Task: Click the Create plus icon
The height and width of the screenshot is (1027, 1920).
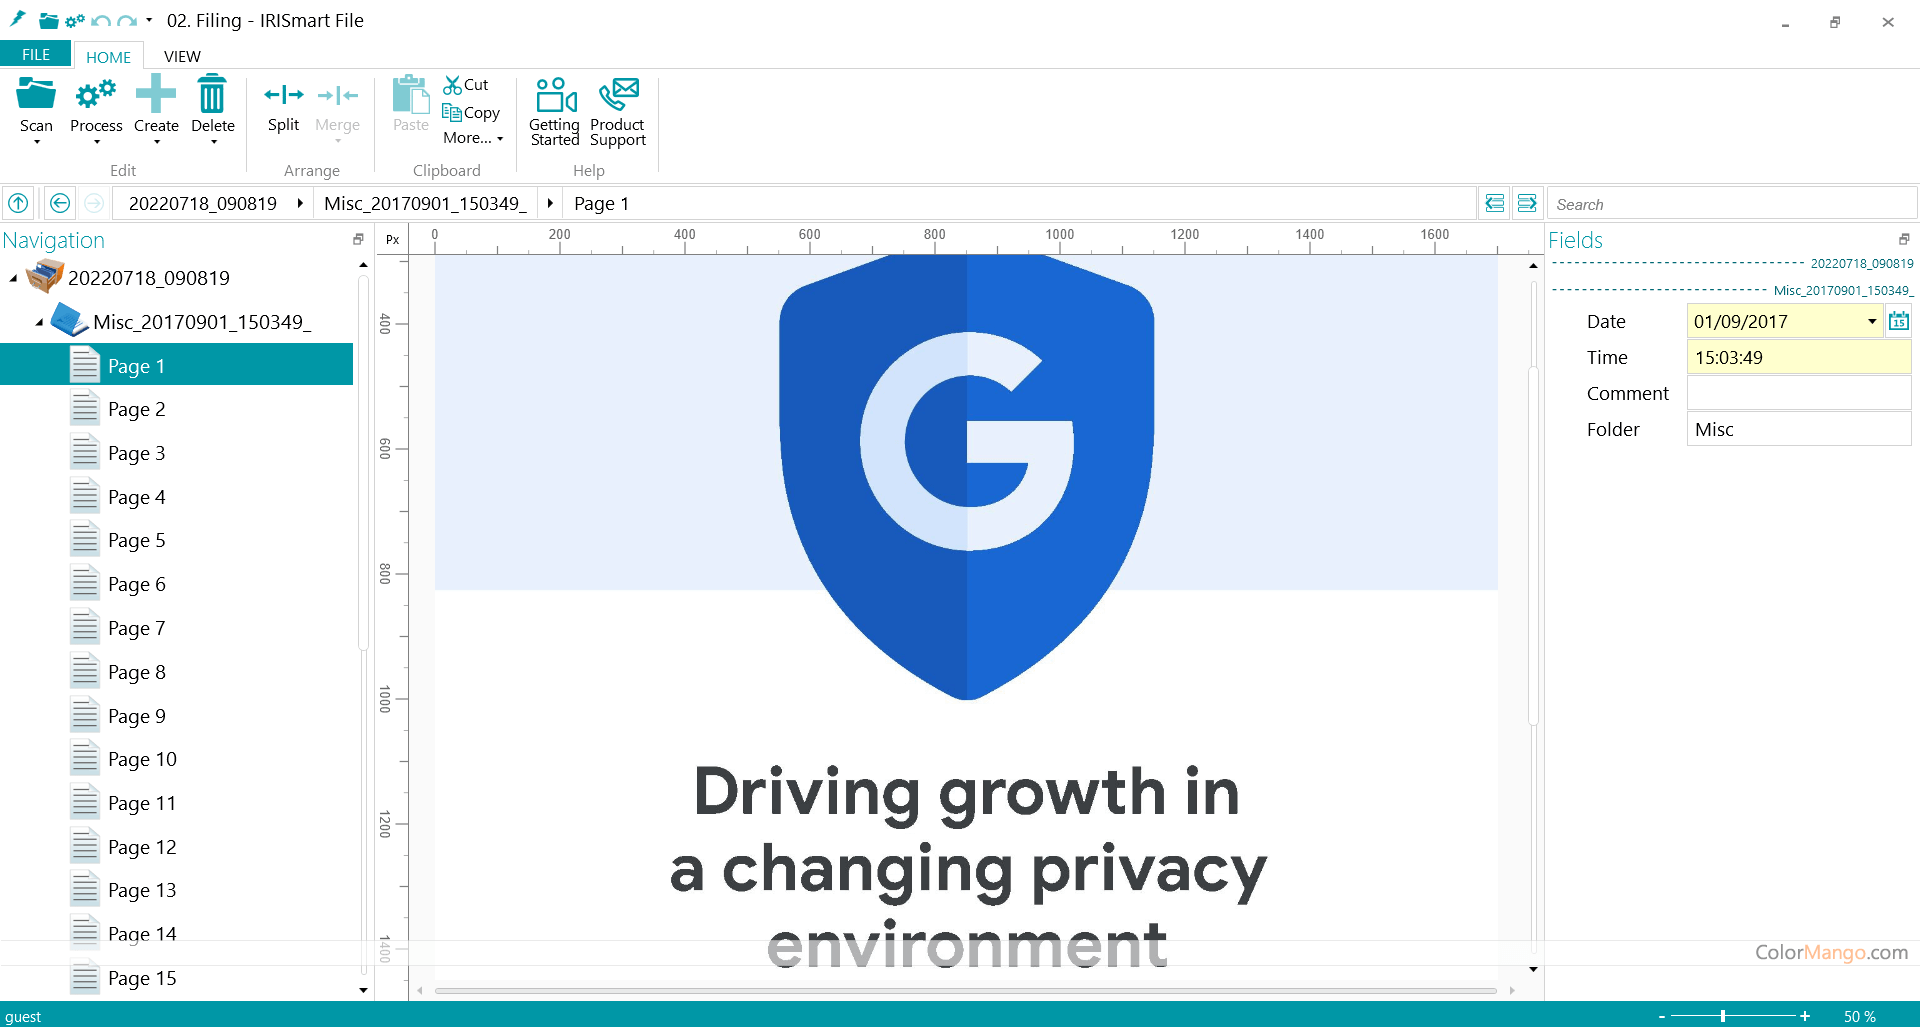Action: click(x=156, y=96)
